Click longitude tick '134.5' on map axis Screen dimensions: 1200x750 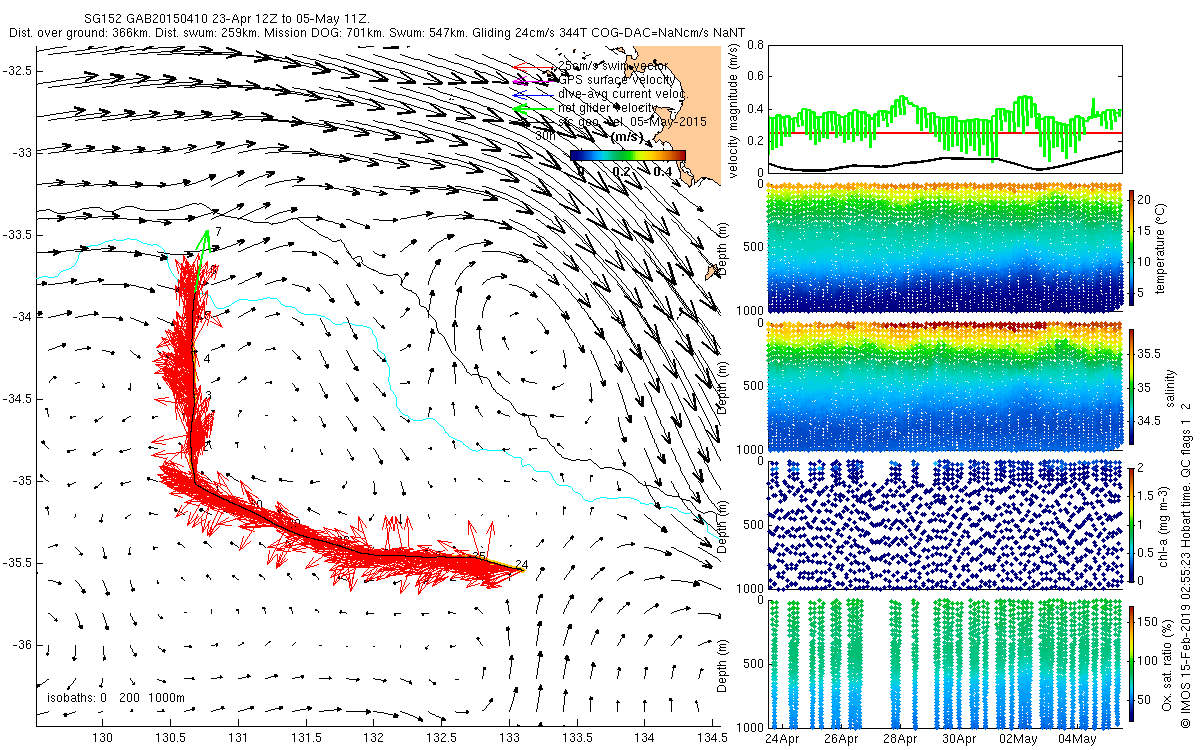click(711, 739)
